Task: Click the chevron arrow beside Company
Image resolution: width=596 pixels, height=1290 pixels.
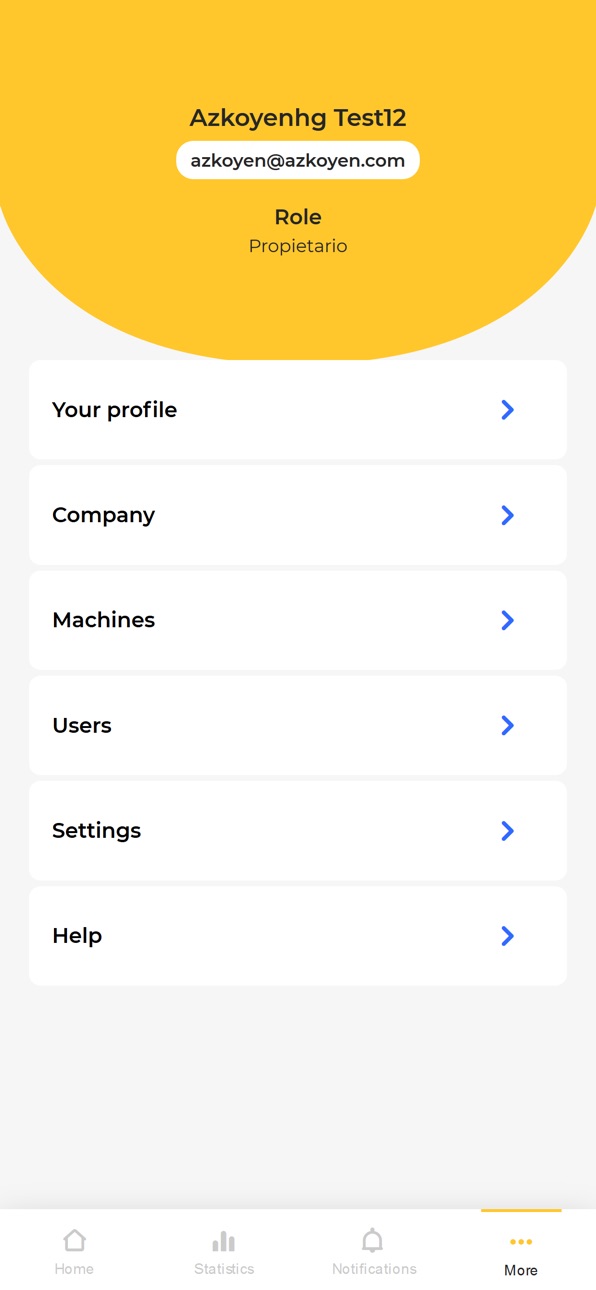Action: pyautogui.click(x=507, y=515)
